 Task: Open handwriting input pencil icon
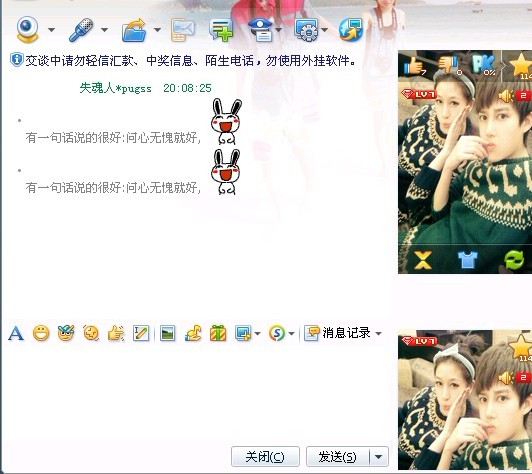[x=141, y=333]
